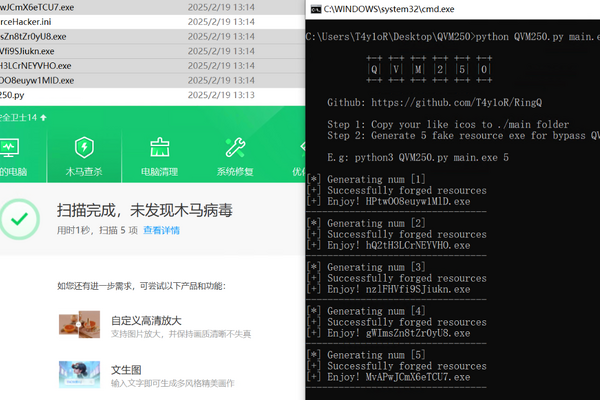Click the 扫描完成，未发现木马病毒 heading
Image resolution: width=600 pixels, height=400 pixels.
point(145,210)
